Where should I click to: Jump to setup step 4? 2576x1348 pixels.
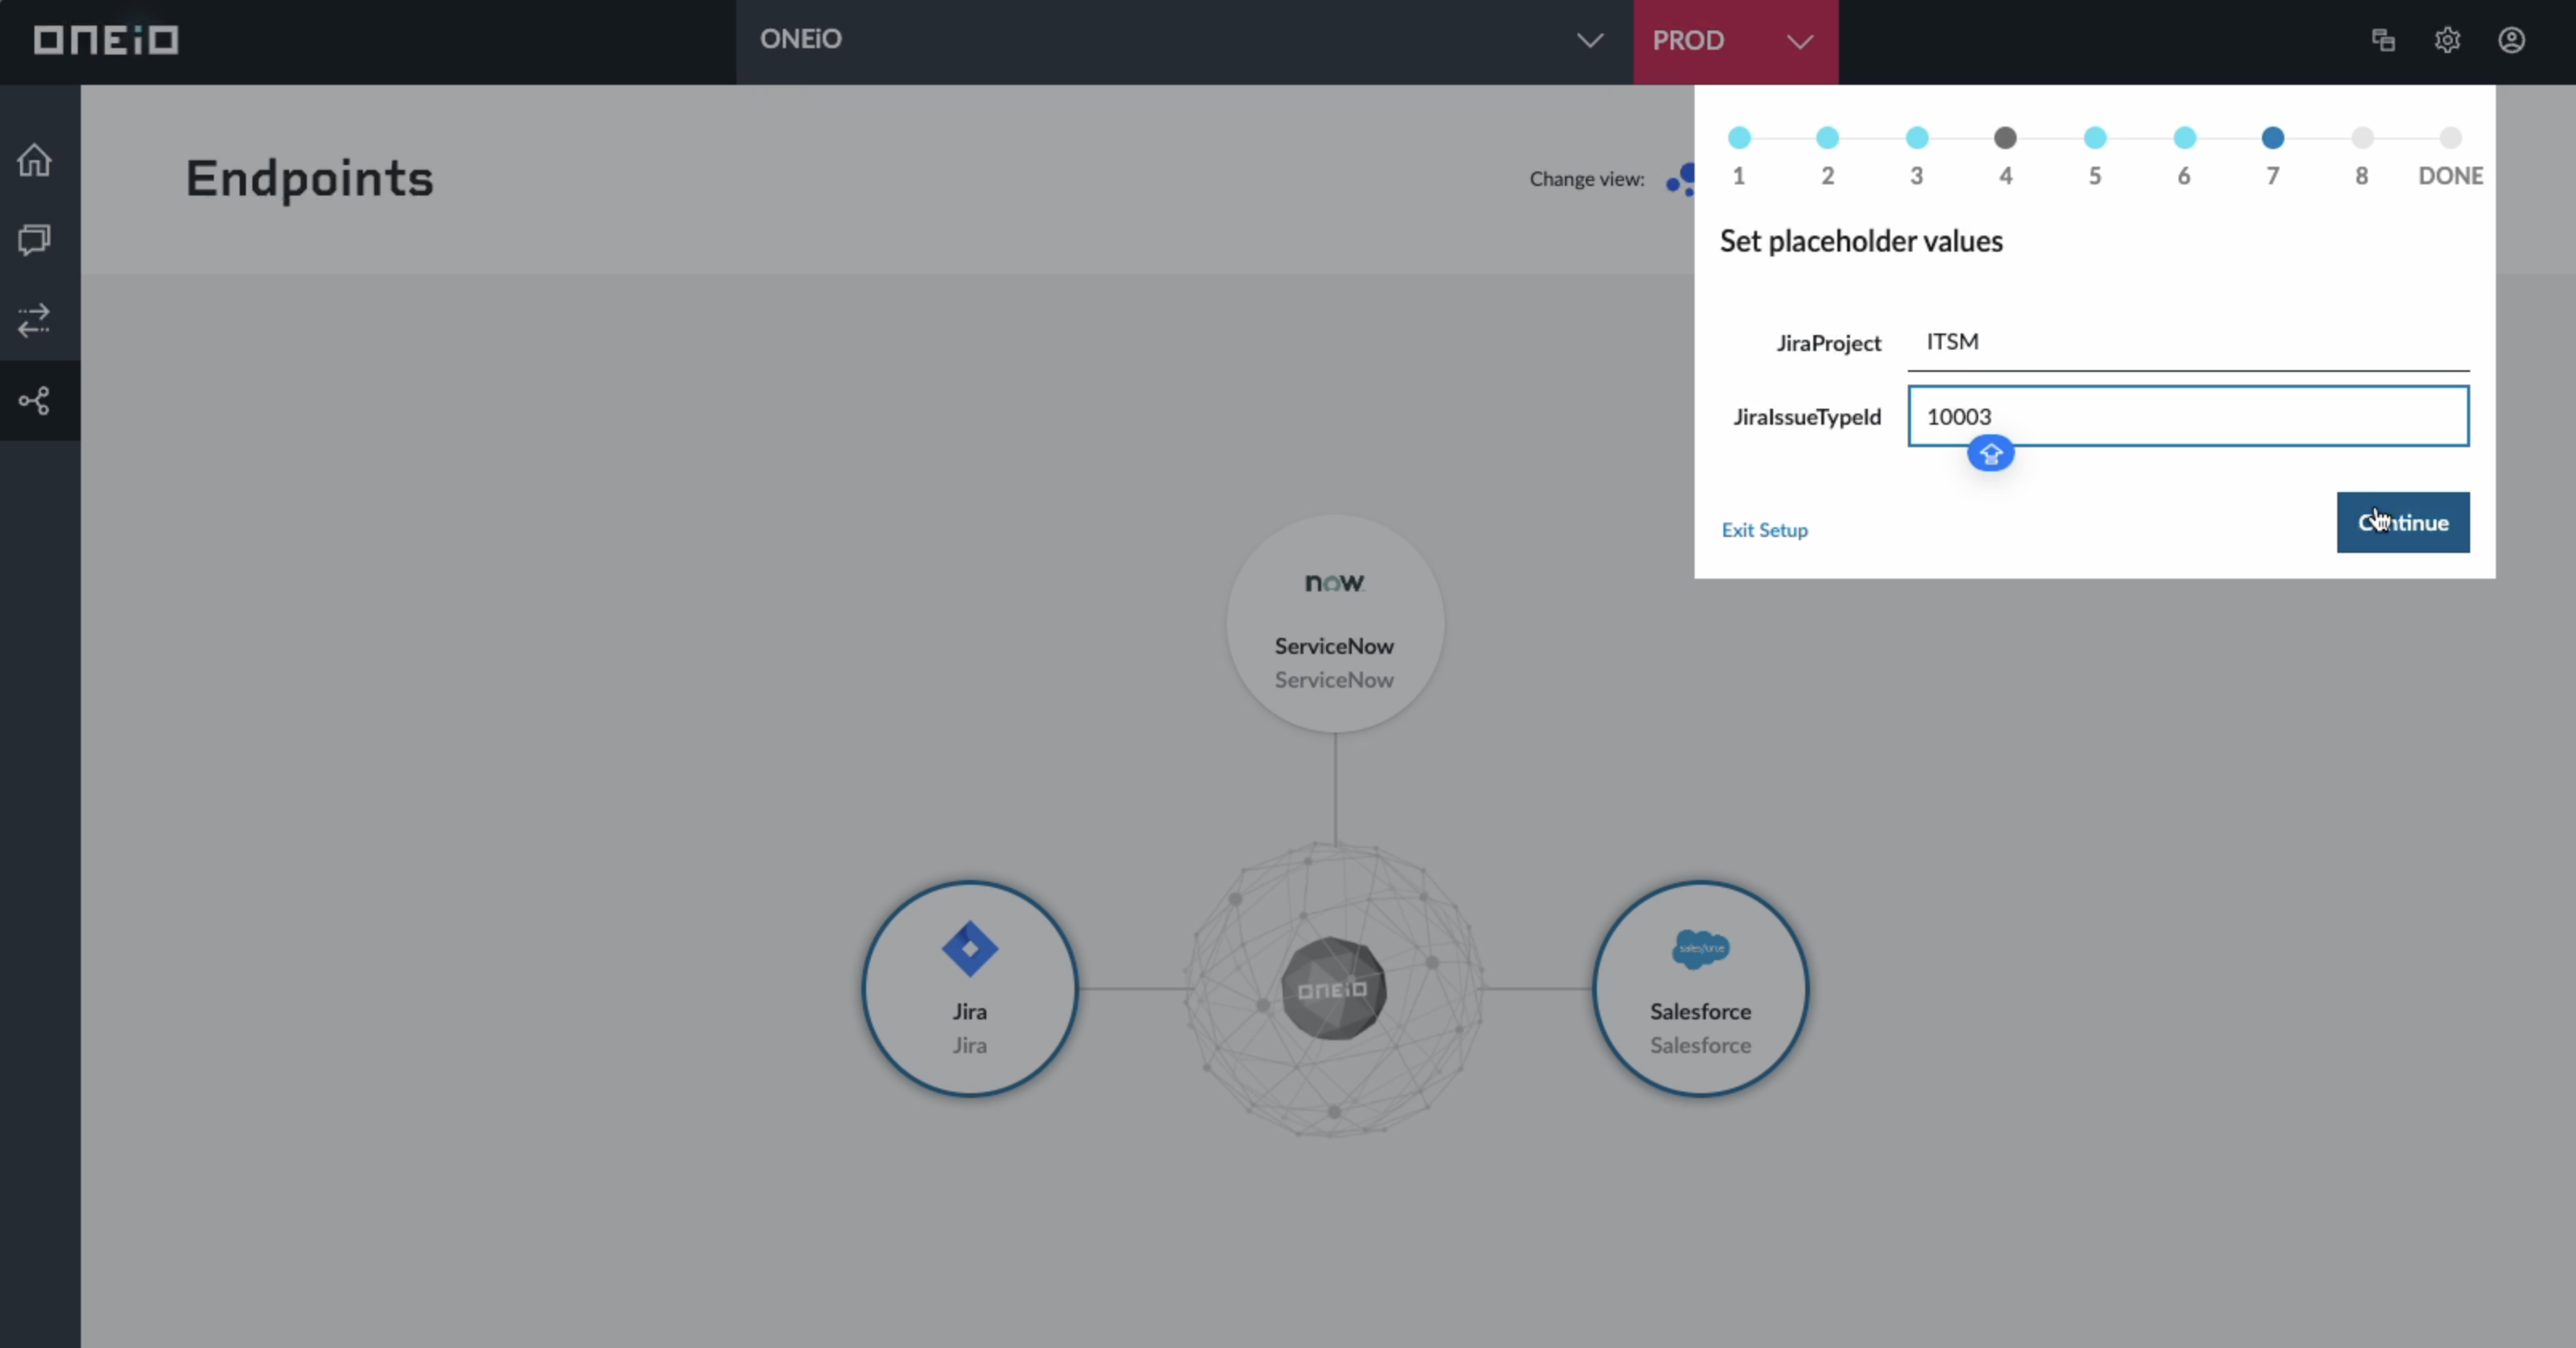[2005, 138]
